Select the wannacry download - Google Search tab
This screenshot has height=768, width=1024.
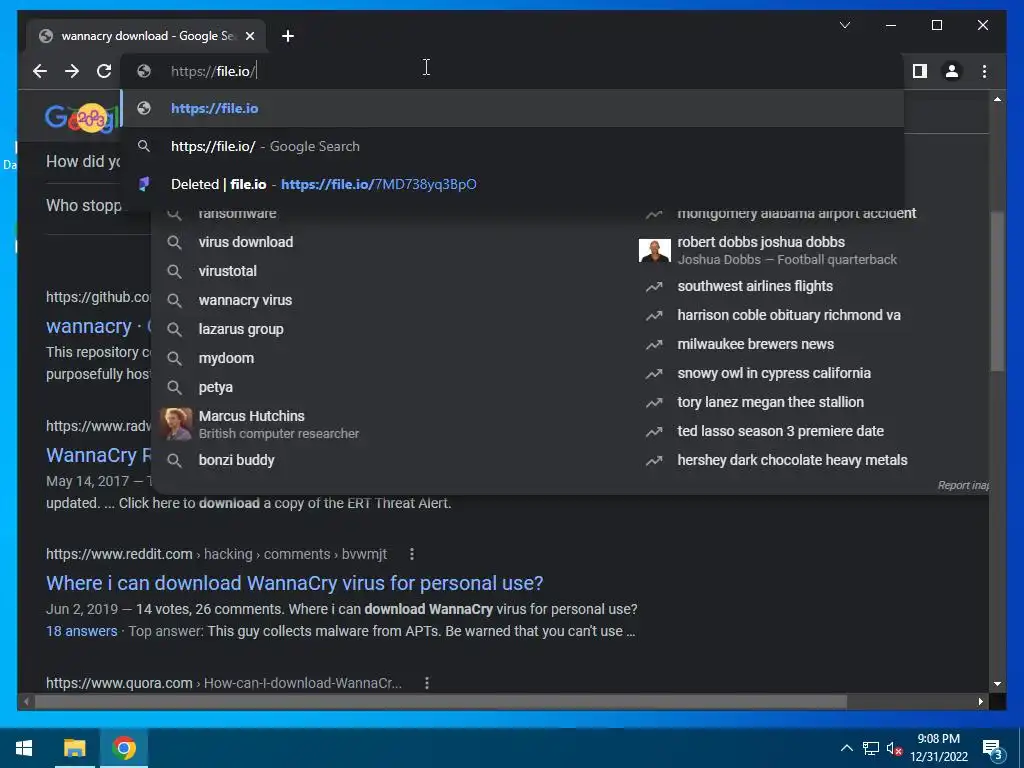tap(147, 36)
